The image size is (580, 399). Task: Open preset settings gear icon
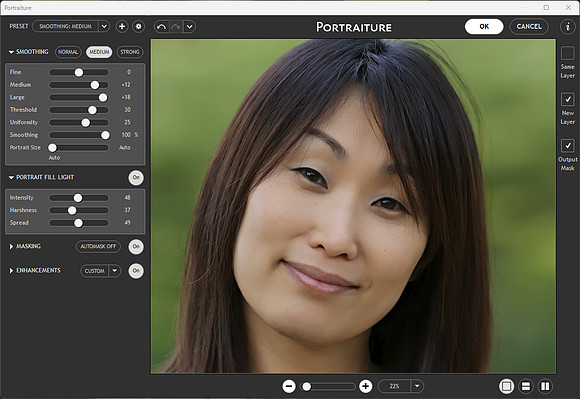(138, 27)
